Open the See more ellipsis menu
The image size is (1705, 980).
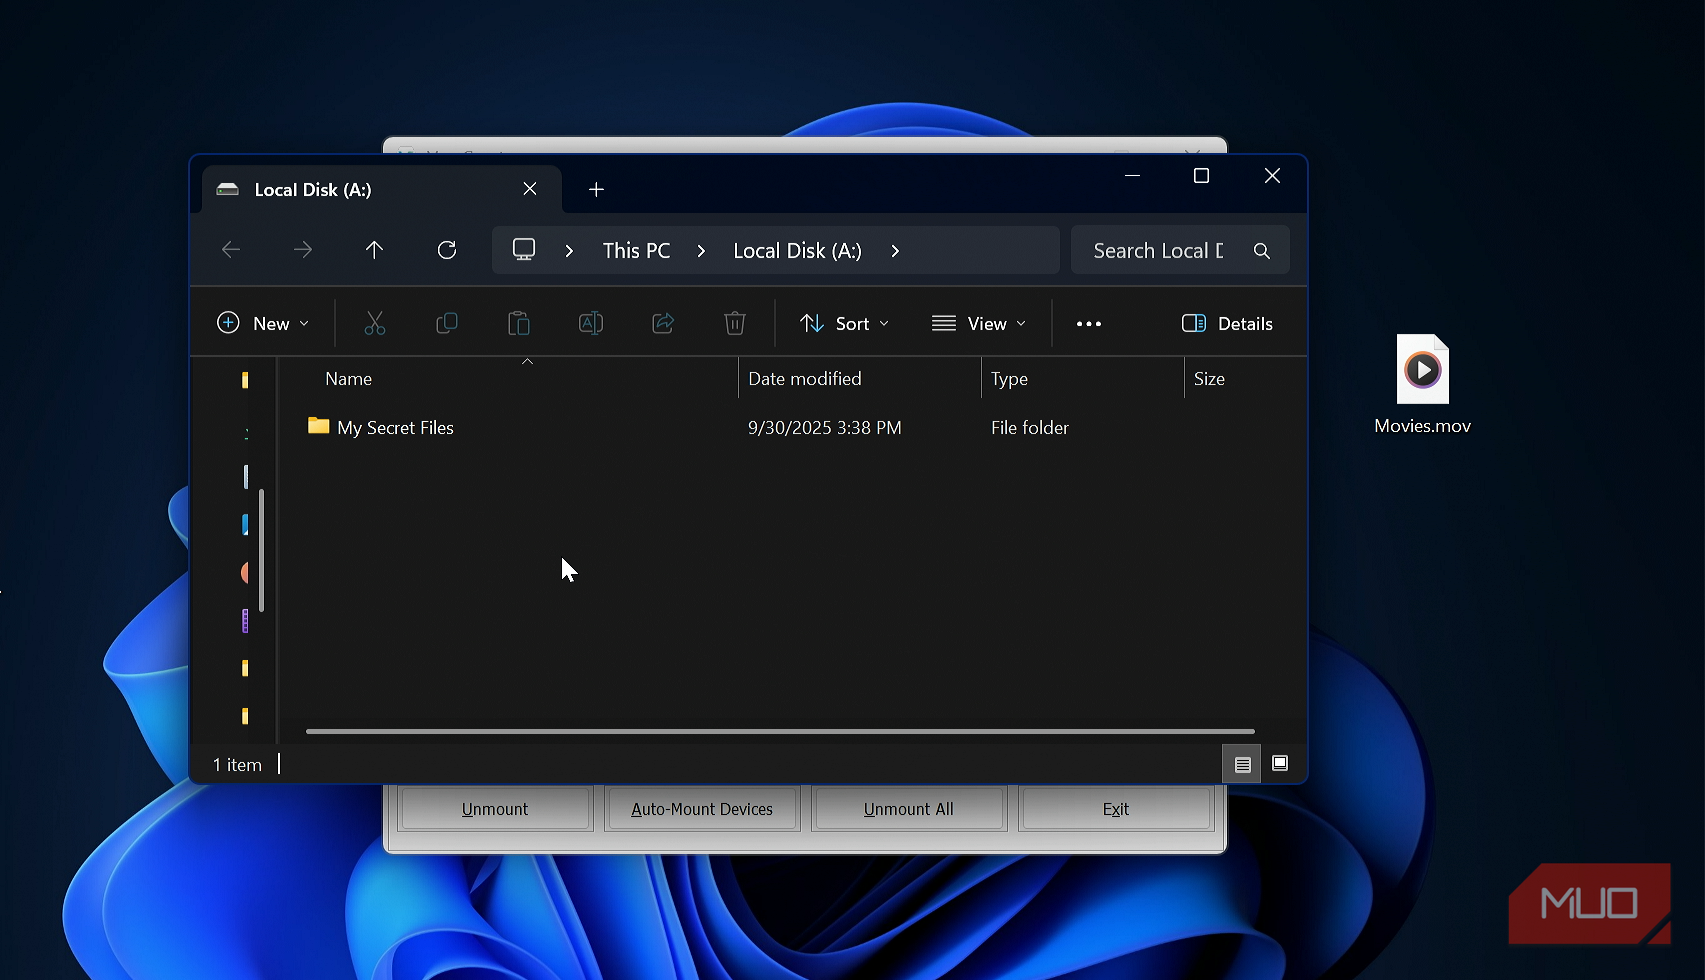pyautogui.click(x=1089, y=324)
